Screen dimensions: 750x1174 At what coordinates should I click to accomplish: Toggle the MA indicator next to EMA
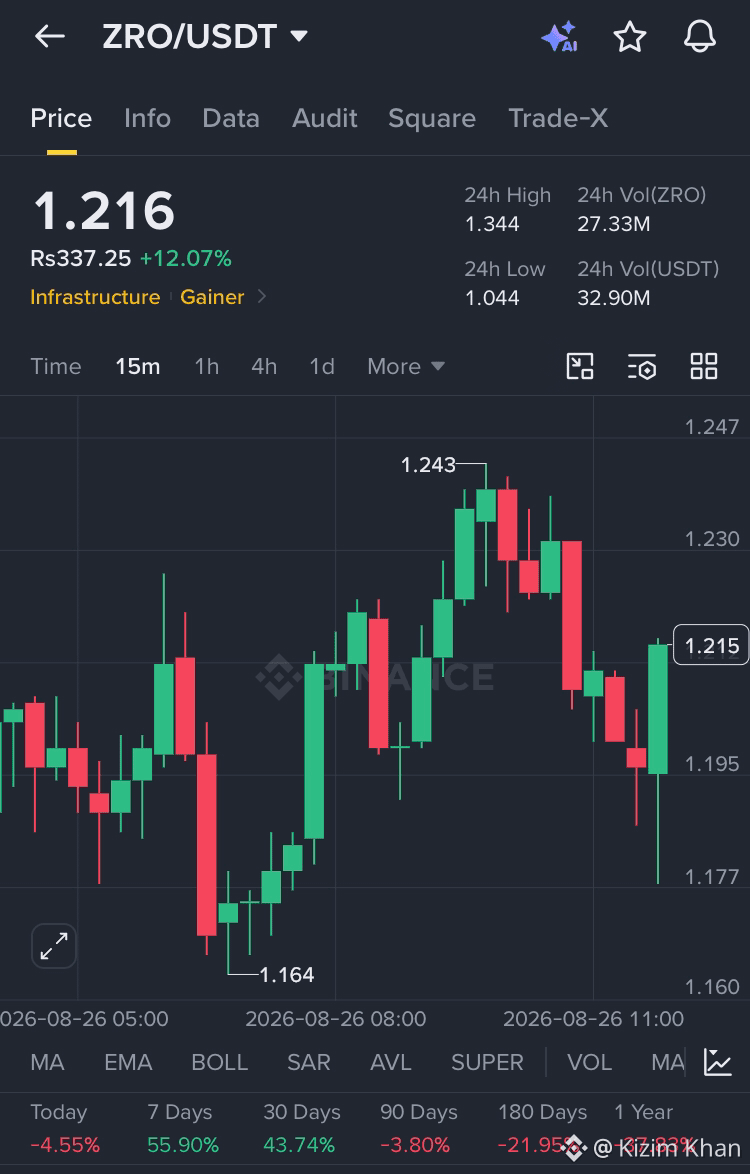coord(47,1062)
